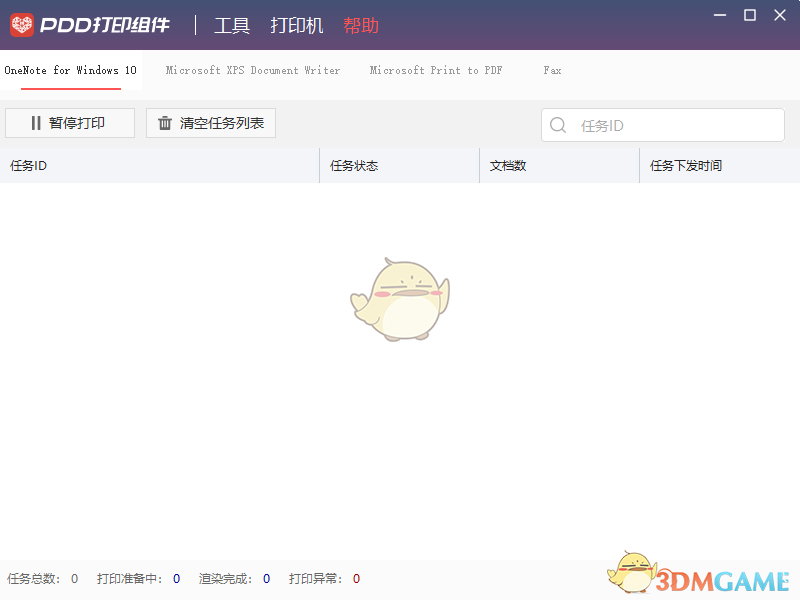
Task: Click the 暂停打印 button to pause printing
Action: tap(69, 123)
